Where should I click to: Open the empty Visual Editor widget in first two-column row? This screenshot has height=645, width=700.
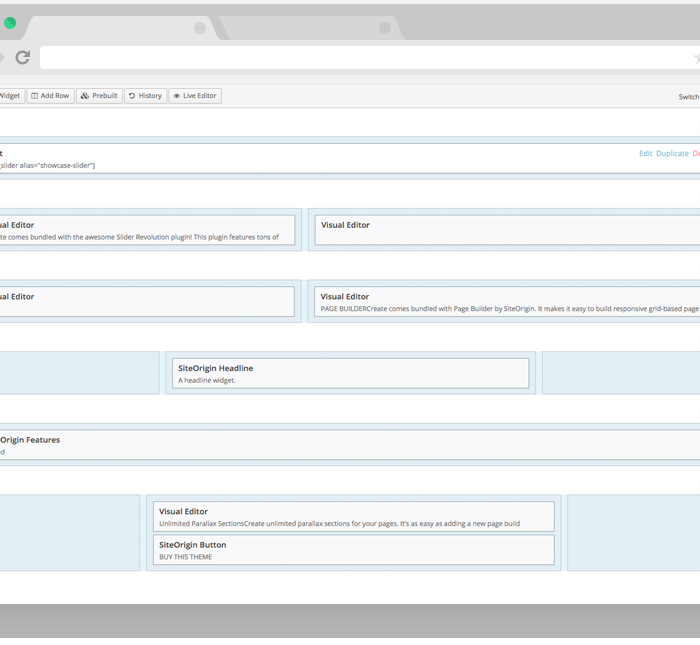pyautogui.click(x=507, y=230)
